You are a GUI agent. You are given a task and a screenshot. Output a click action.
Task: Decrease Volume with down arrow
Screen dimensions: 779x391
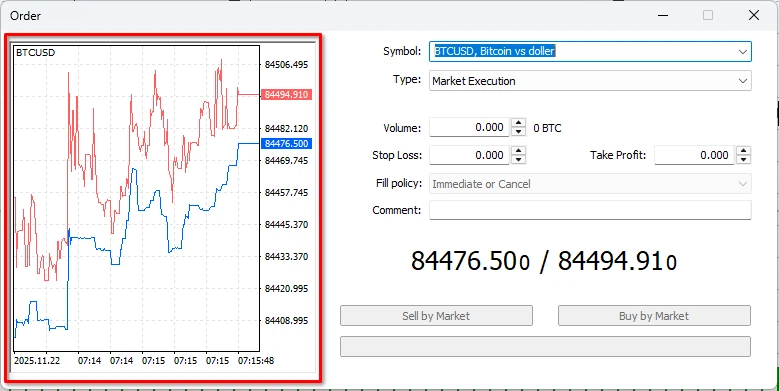[518, 132]
